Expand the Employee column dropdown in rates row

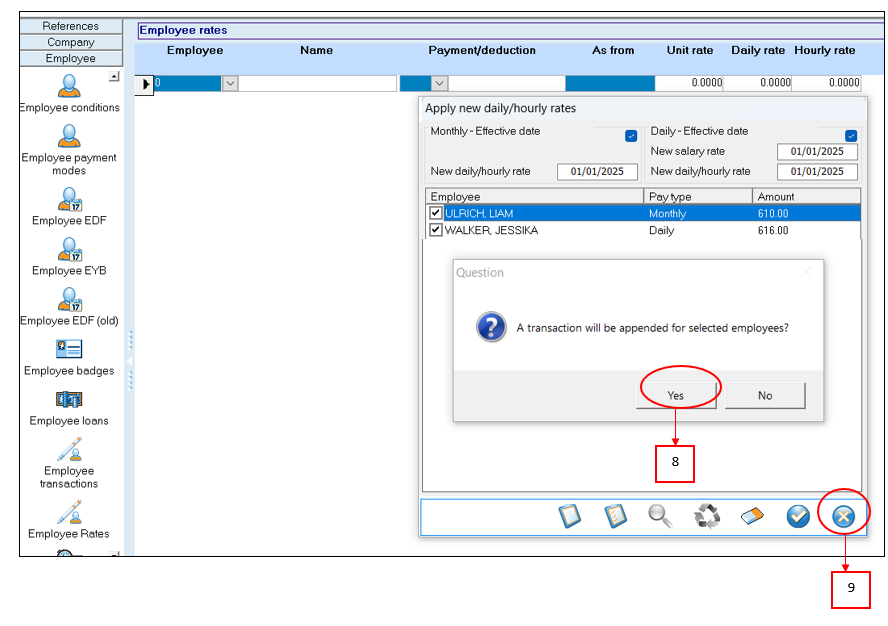click(x=230, y=84)
